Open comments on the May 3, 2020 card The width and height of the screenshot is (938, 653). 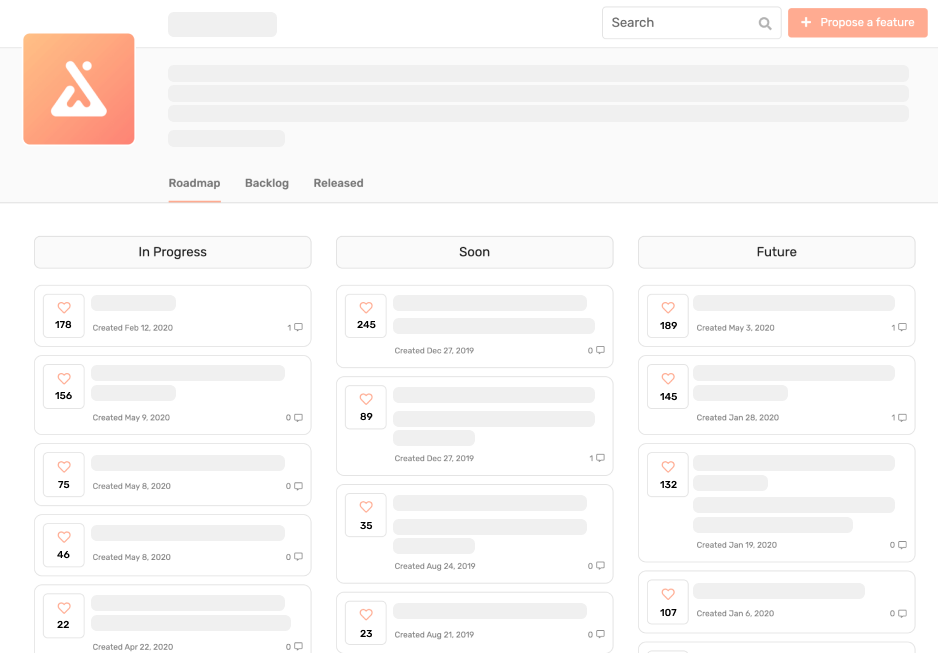click(899, 327)
